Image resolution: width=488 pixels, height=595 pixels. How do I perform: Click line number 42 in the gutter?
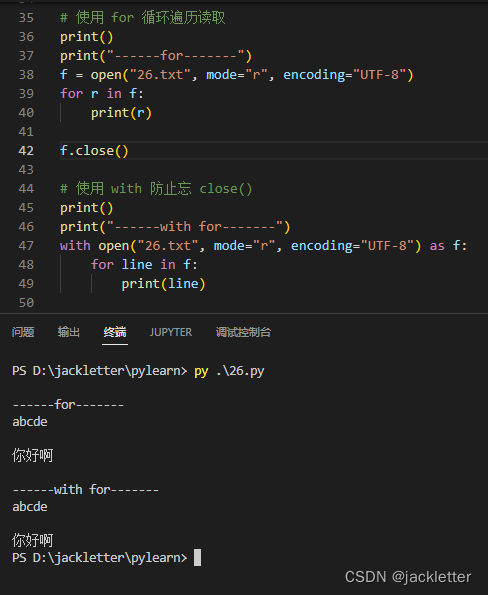click(26, 151)
